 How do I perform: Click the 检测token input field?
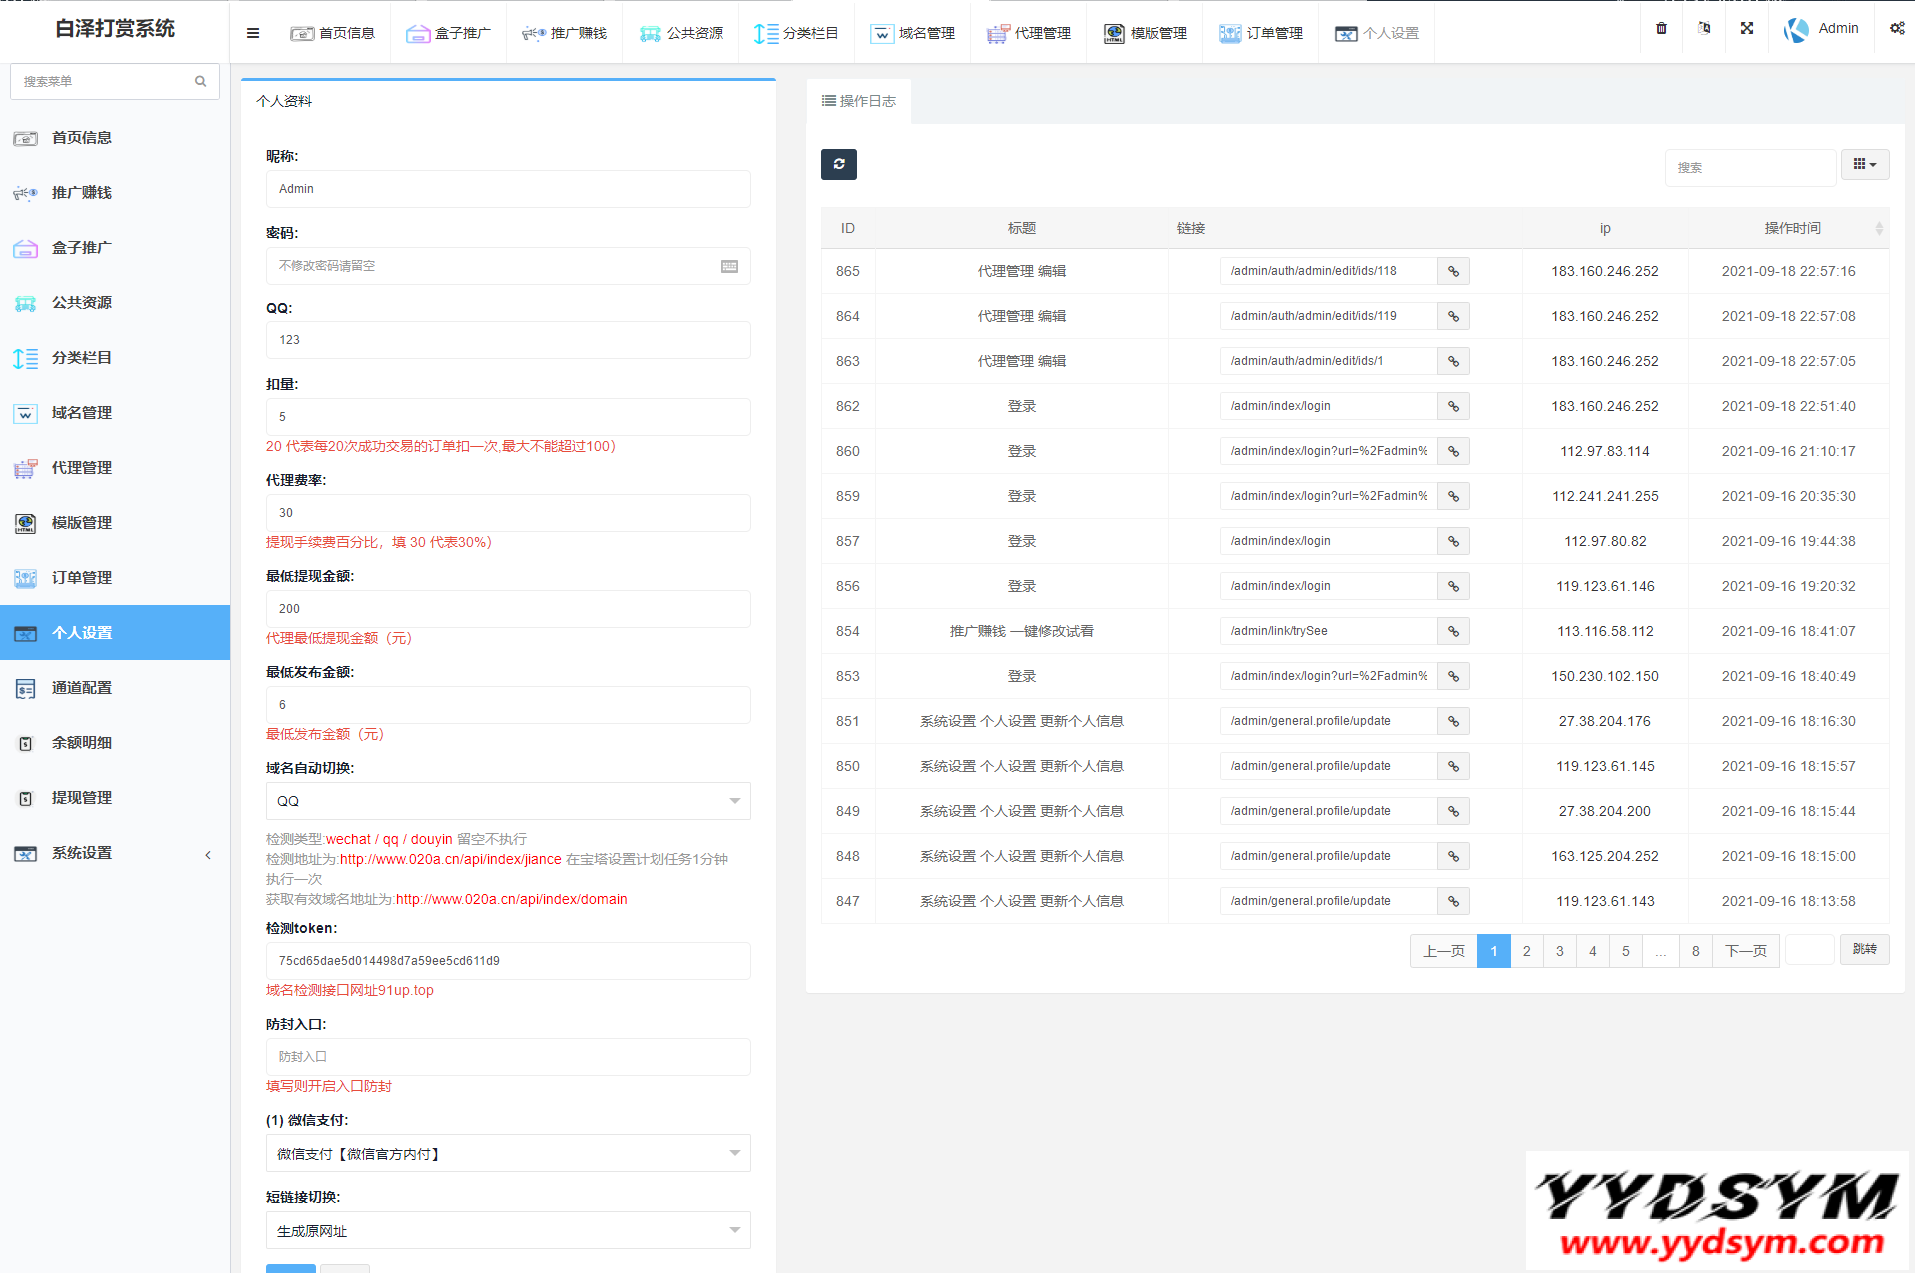click(x=508, y=961)
